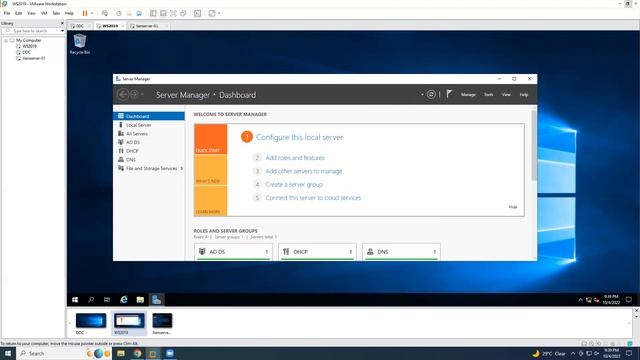Select the Learn More tile section
This screenshot has width=640, height=360.
point(211,200)
